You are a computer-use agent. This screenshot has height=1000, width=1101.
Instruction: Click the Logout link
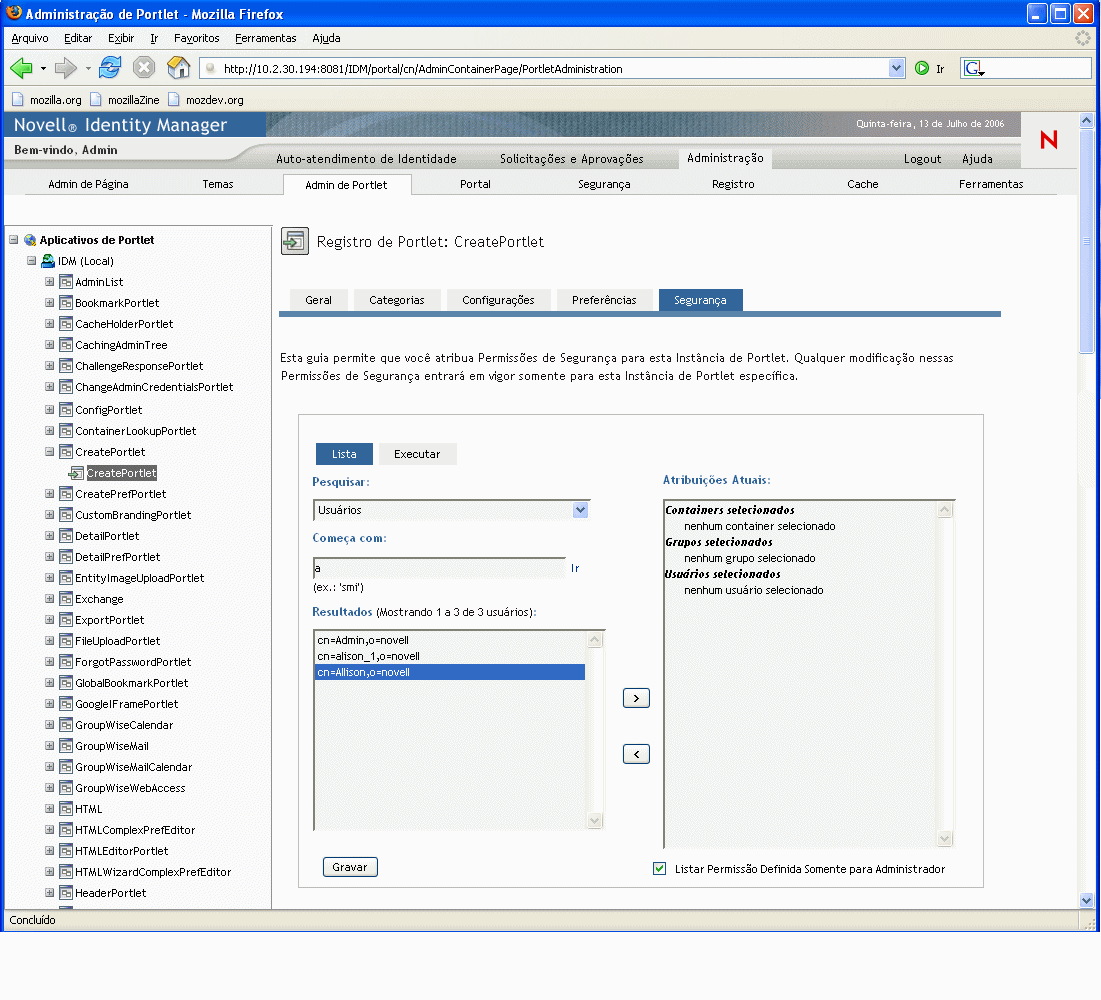click(922, 159)
